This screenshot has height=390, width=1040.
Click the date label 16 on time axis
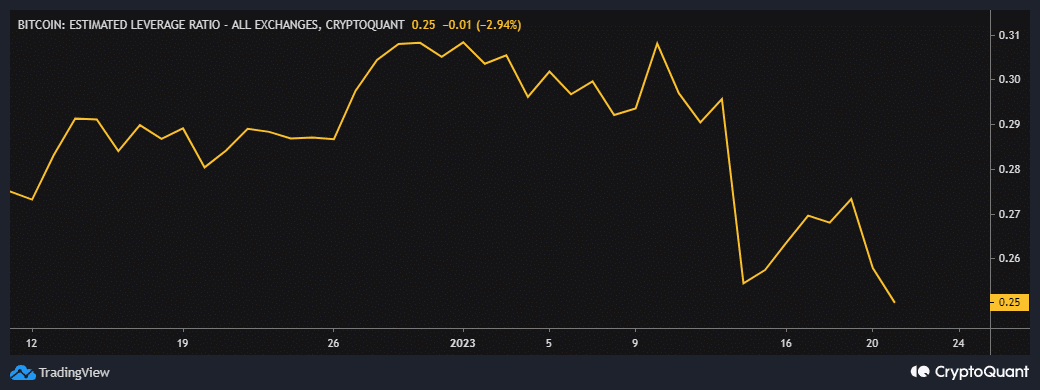click(x=786, y=343)
